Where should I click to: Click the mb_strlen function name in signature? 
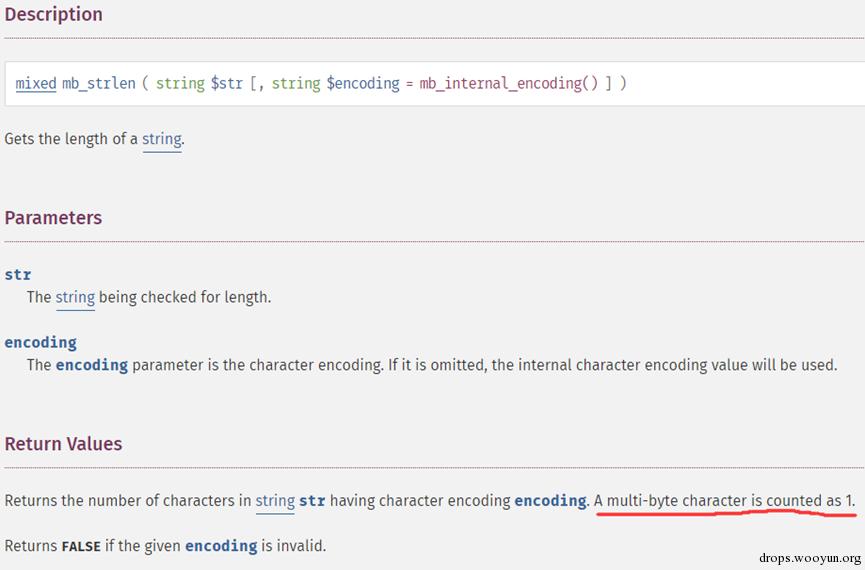coord(98,83)
